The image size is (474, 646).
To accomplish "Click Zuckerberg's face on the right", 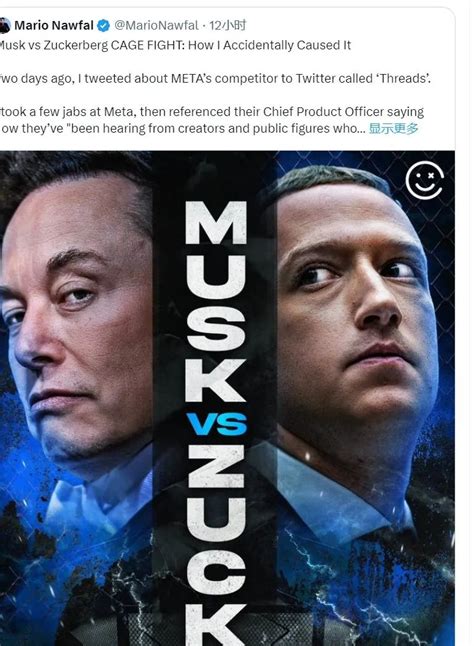I will point(356,305).
